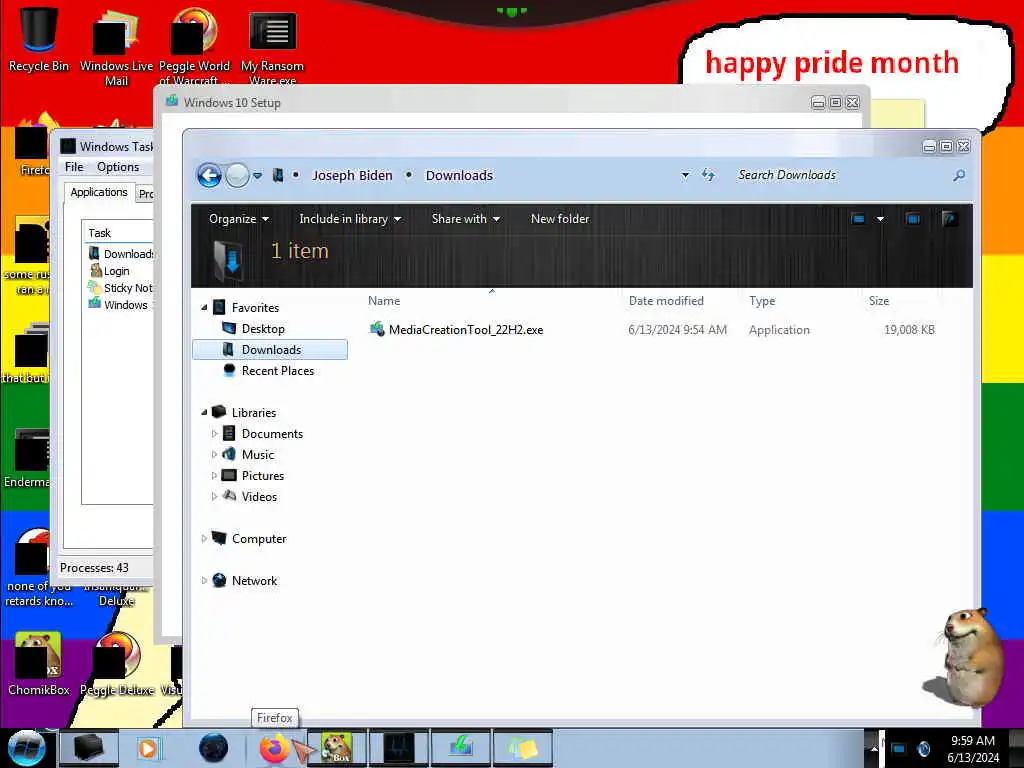
Task: Select the Recycle Bin desktop icon
Action: (38, 39)
